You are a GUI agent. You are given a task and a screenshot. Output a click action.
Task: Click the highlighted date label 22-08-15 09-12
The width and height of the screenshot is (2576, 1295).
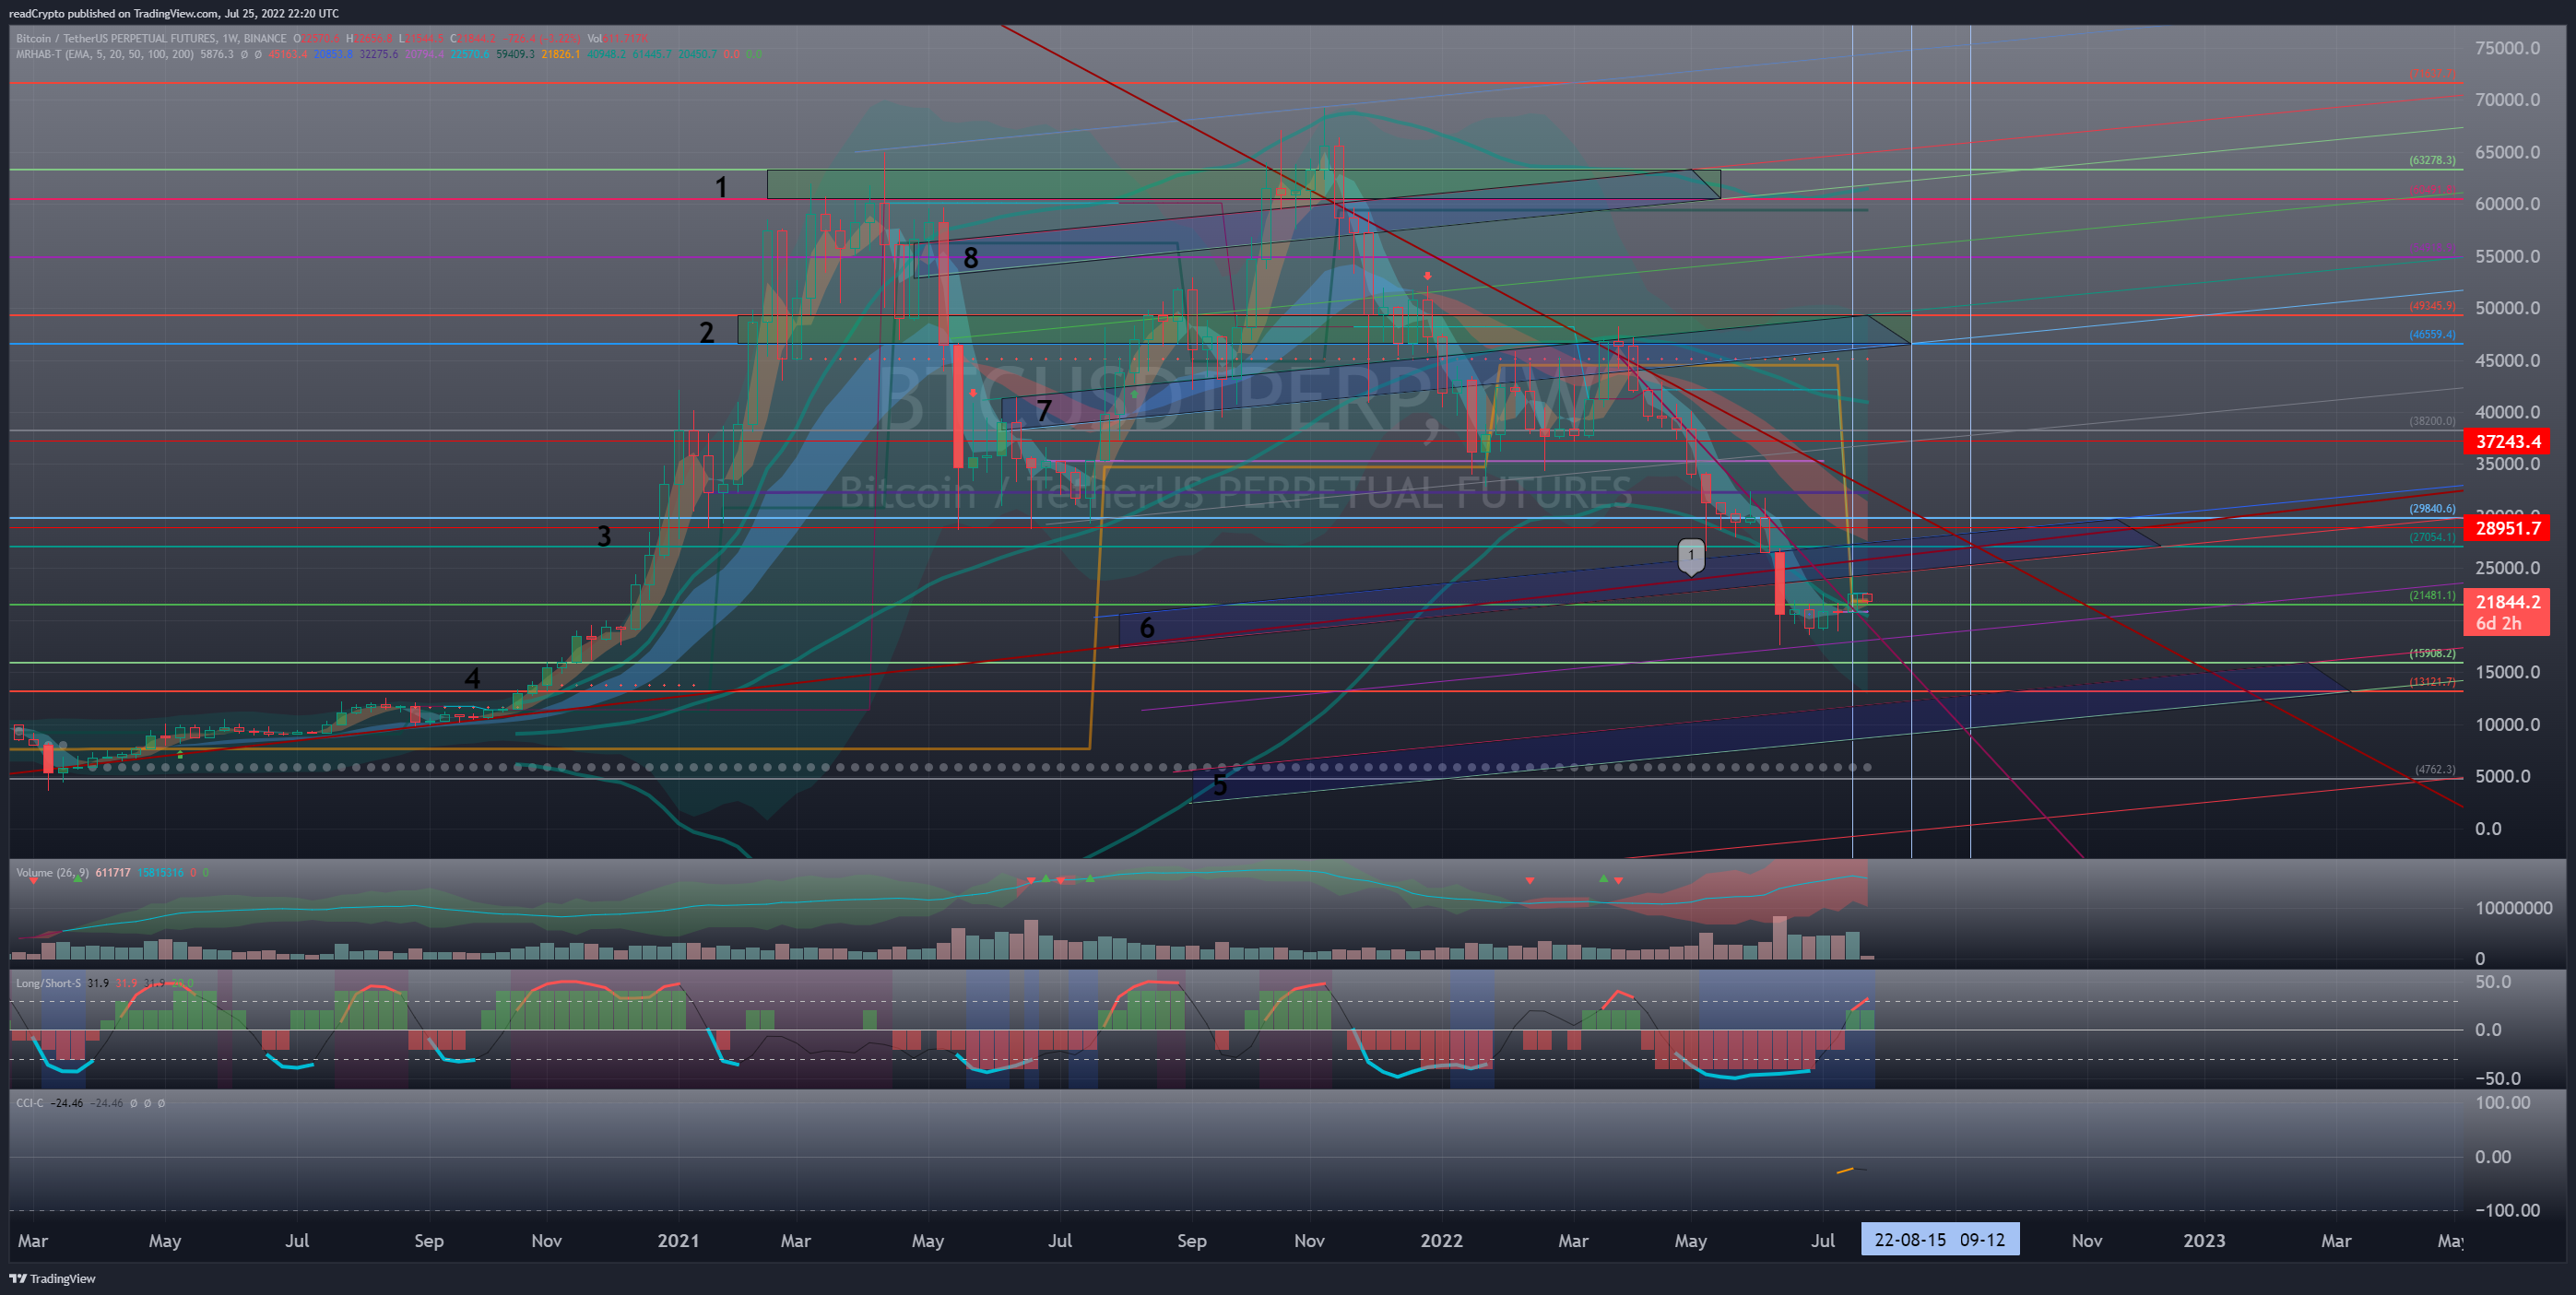coord(1939,1240)
